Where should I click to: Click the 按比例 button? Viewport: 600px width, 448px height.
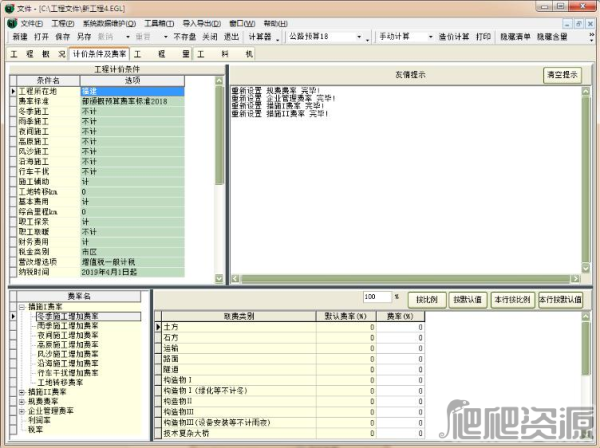(x=427, y=299)
